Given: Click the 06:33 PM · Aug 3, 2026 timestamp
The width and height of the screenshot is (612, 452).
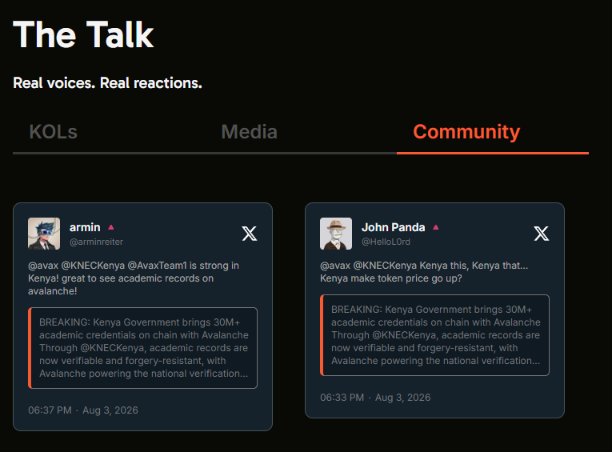Looking at the screenshot, I should coord(375,397).
